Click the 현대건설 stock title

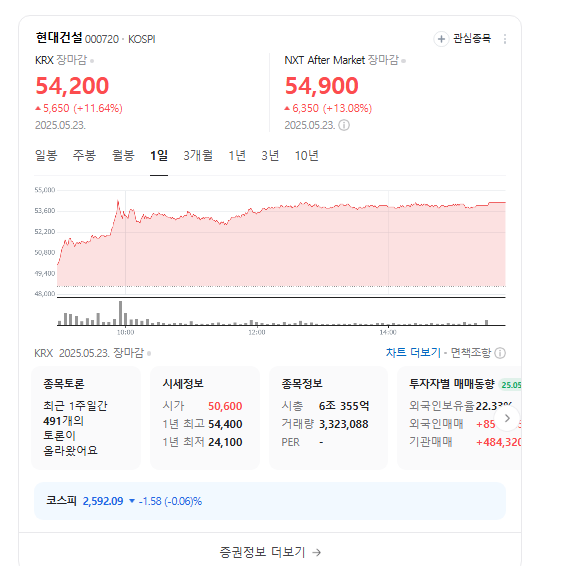coord(59,38)
